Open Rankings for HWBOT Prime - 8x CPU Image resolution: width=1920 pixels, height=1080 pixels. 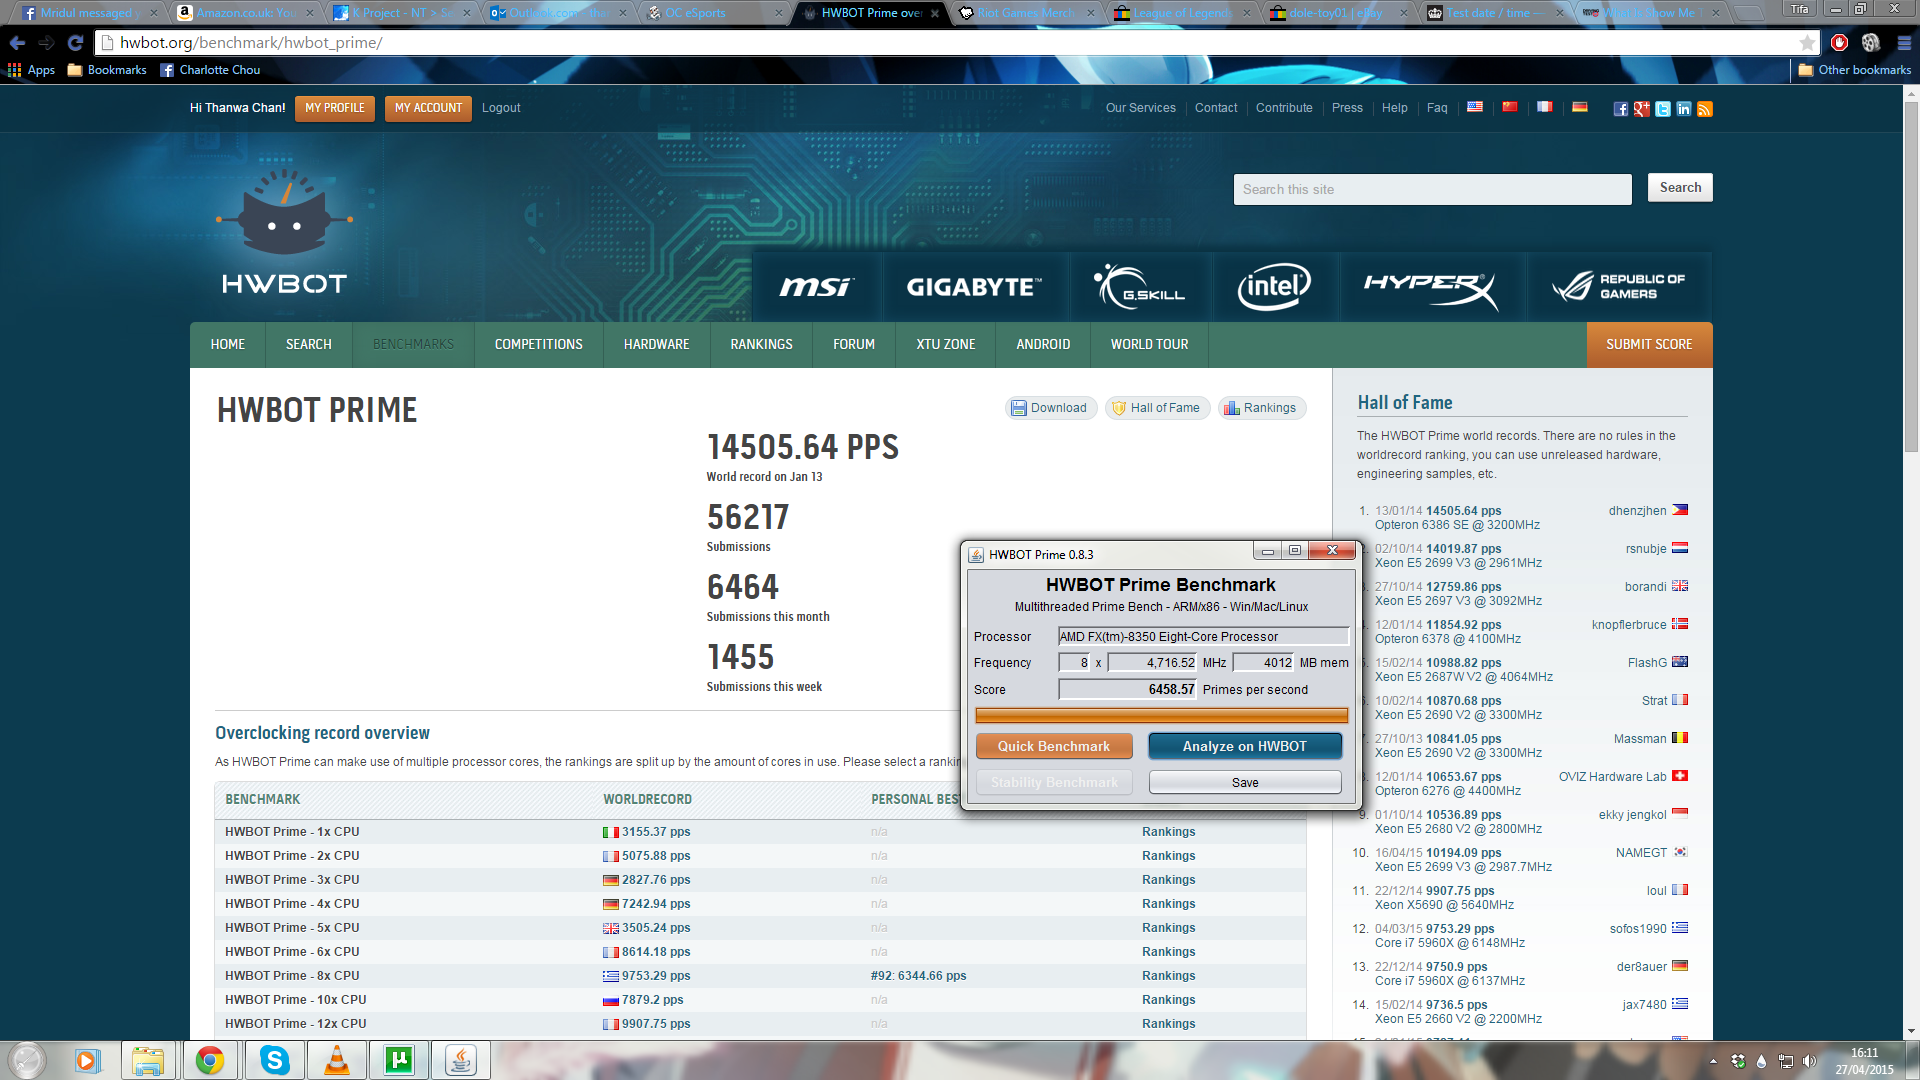coord(1168,976)
